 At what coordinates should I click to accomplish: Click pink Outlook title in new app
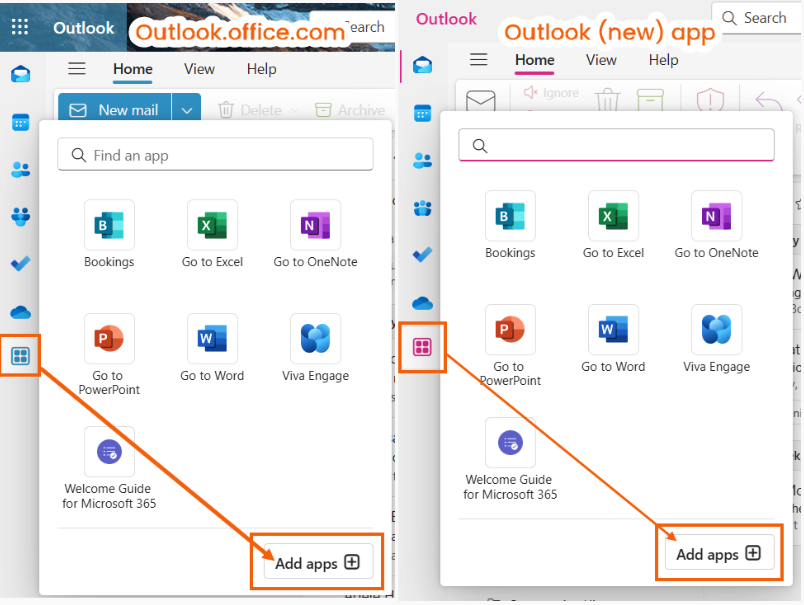click(x=446, y=19)
